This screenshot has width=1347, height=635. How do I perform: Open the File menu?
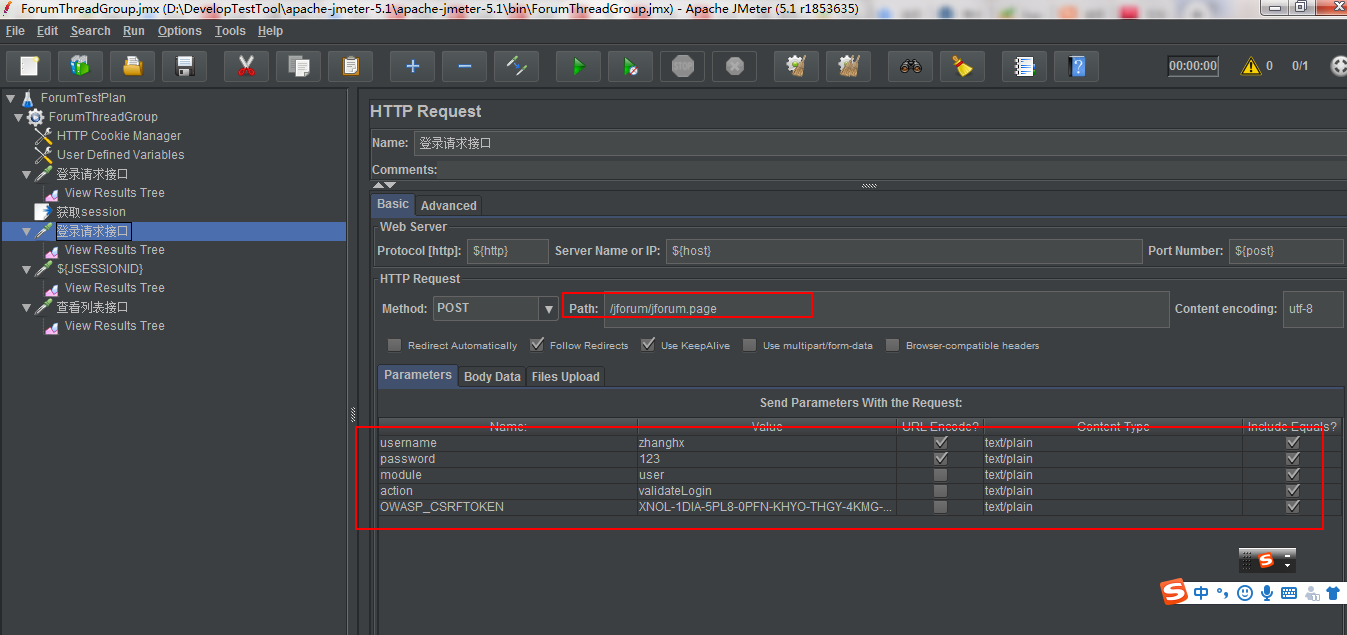(15, 31)
